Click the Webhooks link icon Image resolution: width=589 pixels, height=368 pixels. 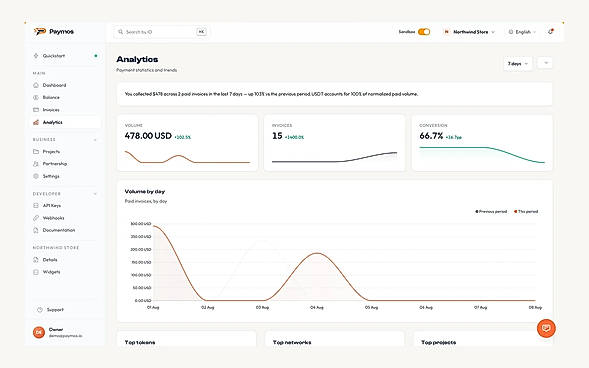pos(36,218)
